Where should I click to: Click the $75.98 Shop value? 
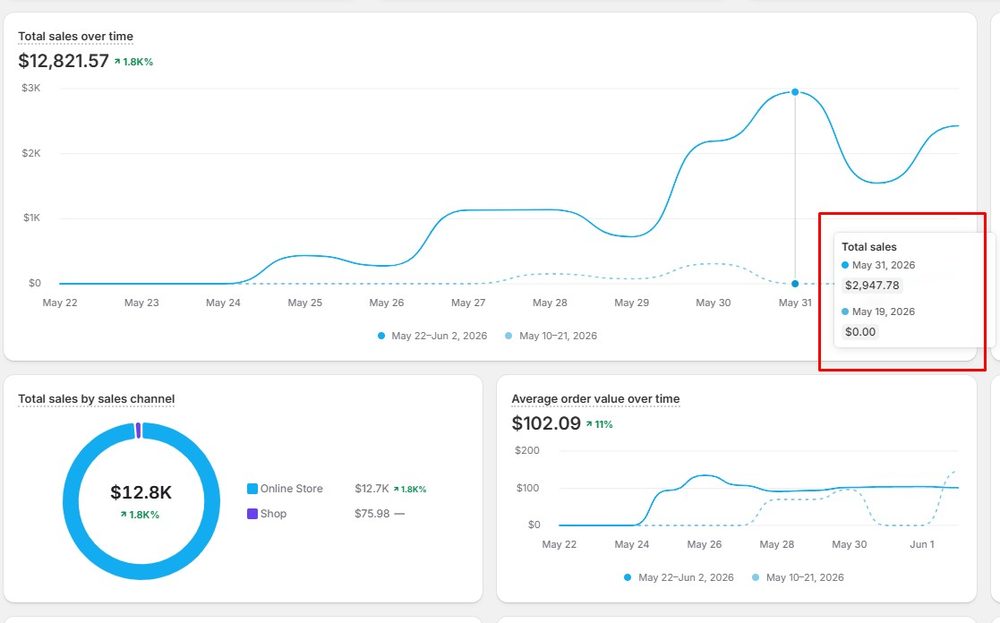click(x=372, y=514)
